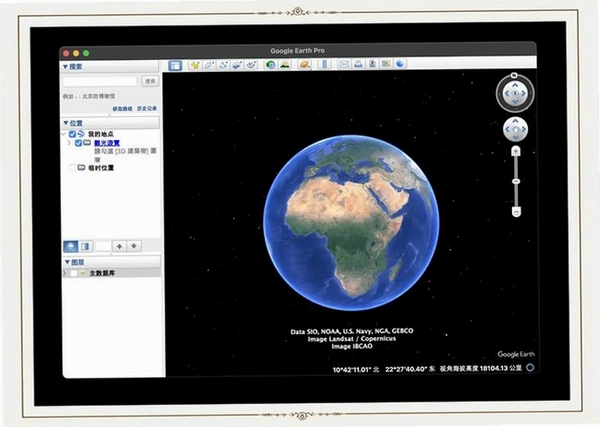The image size is (600, 427).
Task: Click the places panel search globe button
Action: click(x=70, y=246)
